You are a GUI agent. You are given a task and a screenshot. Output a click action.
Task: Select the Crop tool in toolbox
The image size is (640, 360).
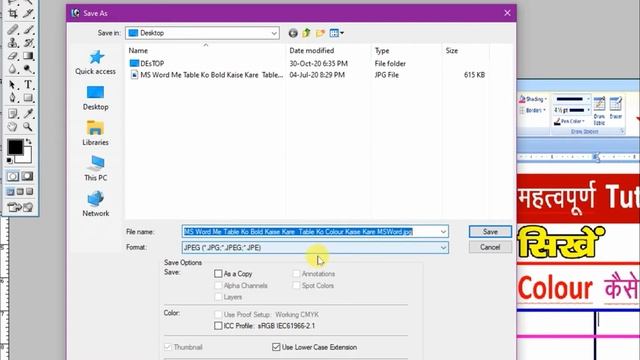13,14
